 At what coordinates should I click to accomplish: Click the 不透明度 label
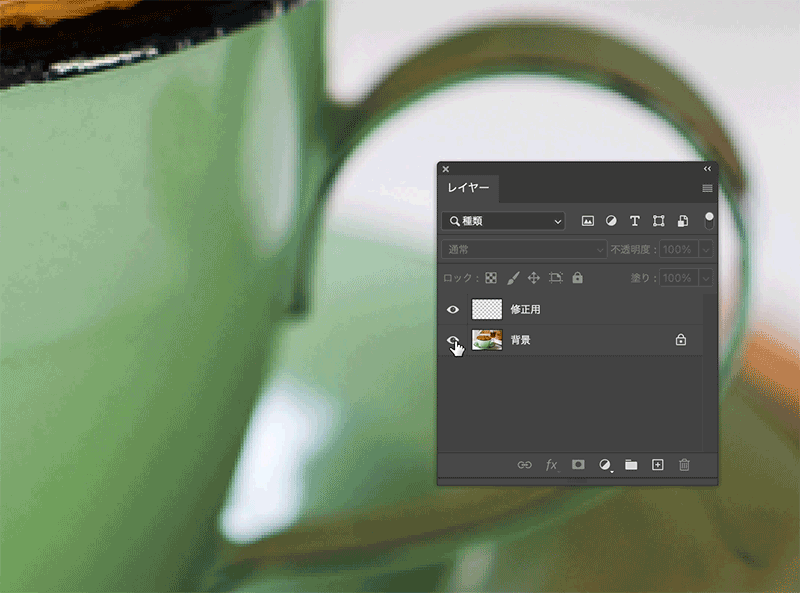pos(631,250)
